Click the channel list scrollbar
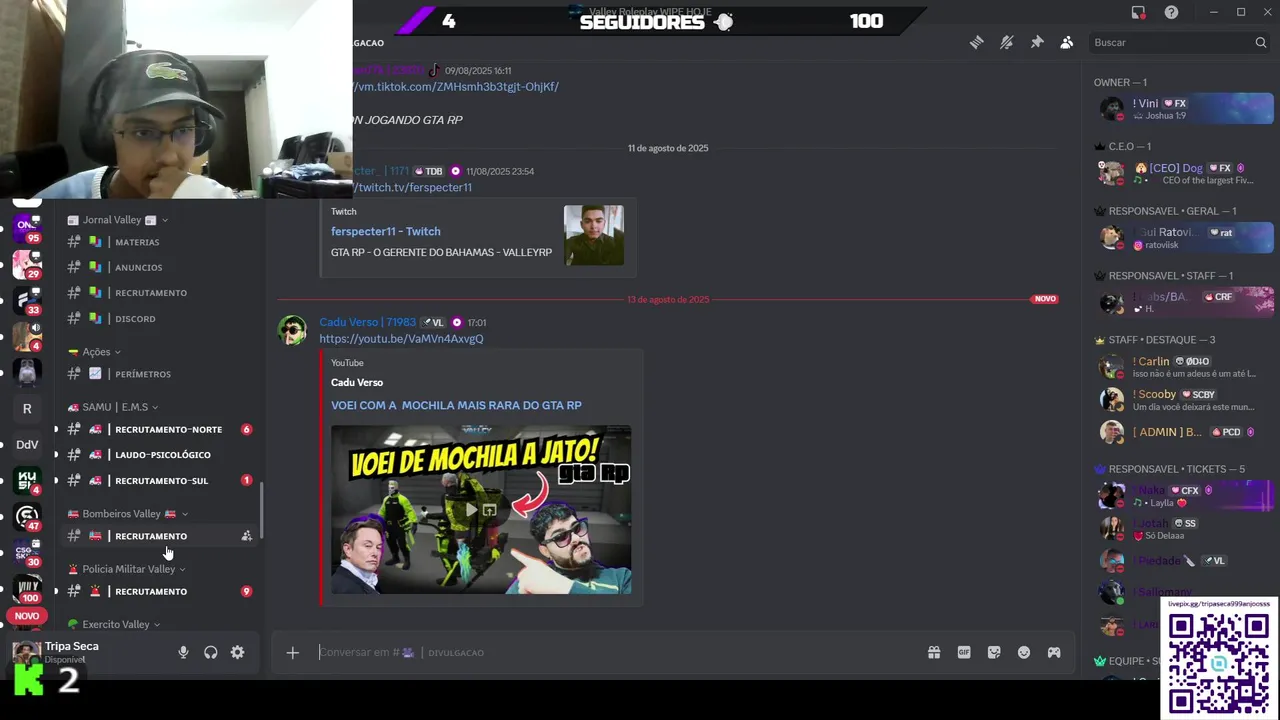 click(x=262, y=509)
